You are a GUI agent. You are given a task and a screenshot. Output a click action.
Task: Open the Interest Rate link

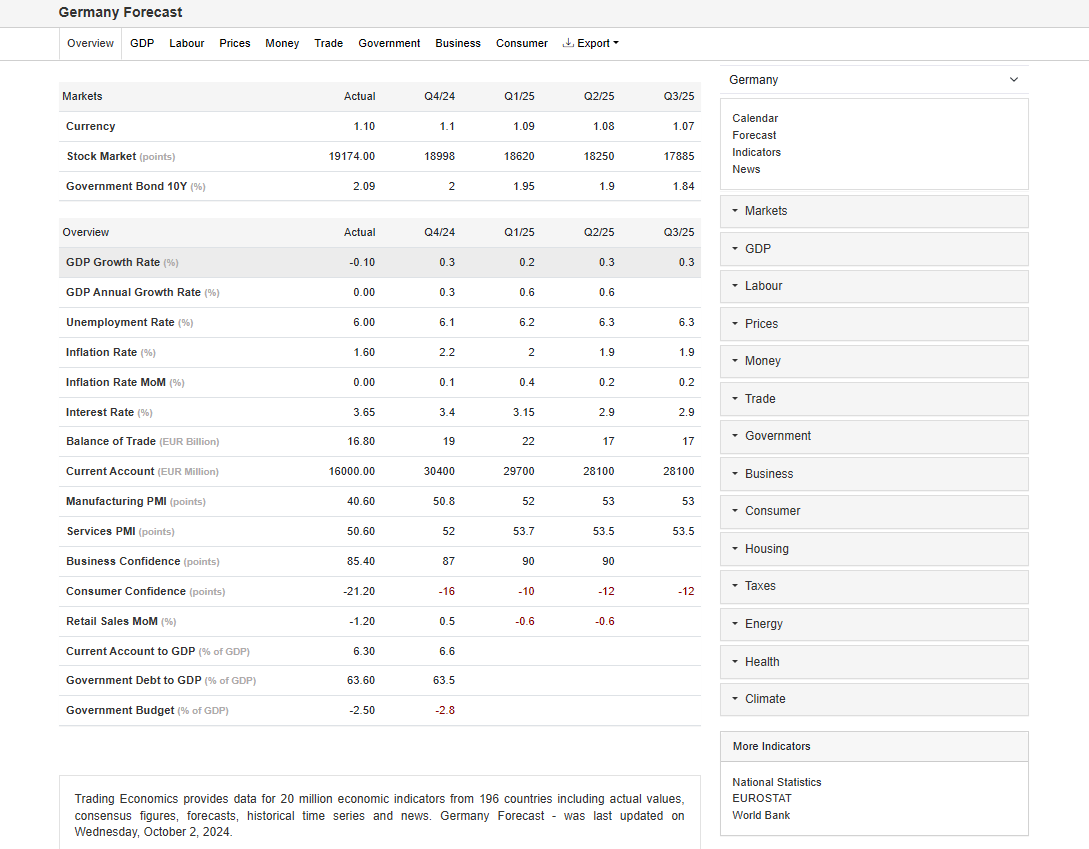[x=100, y=413]
